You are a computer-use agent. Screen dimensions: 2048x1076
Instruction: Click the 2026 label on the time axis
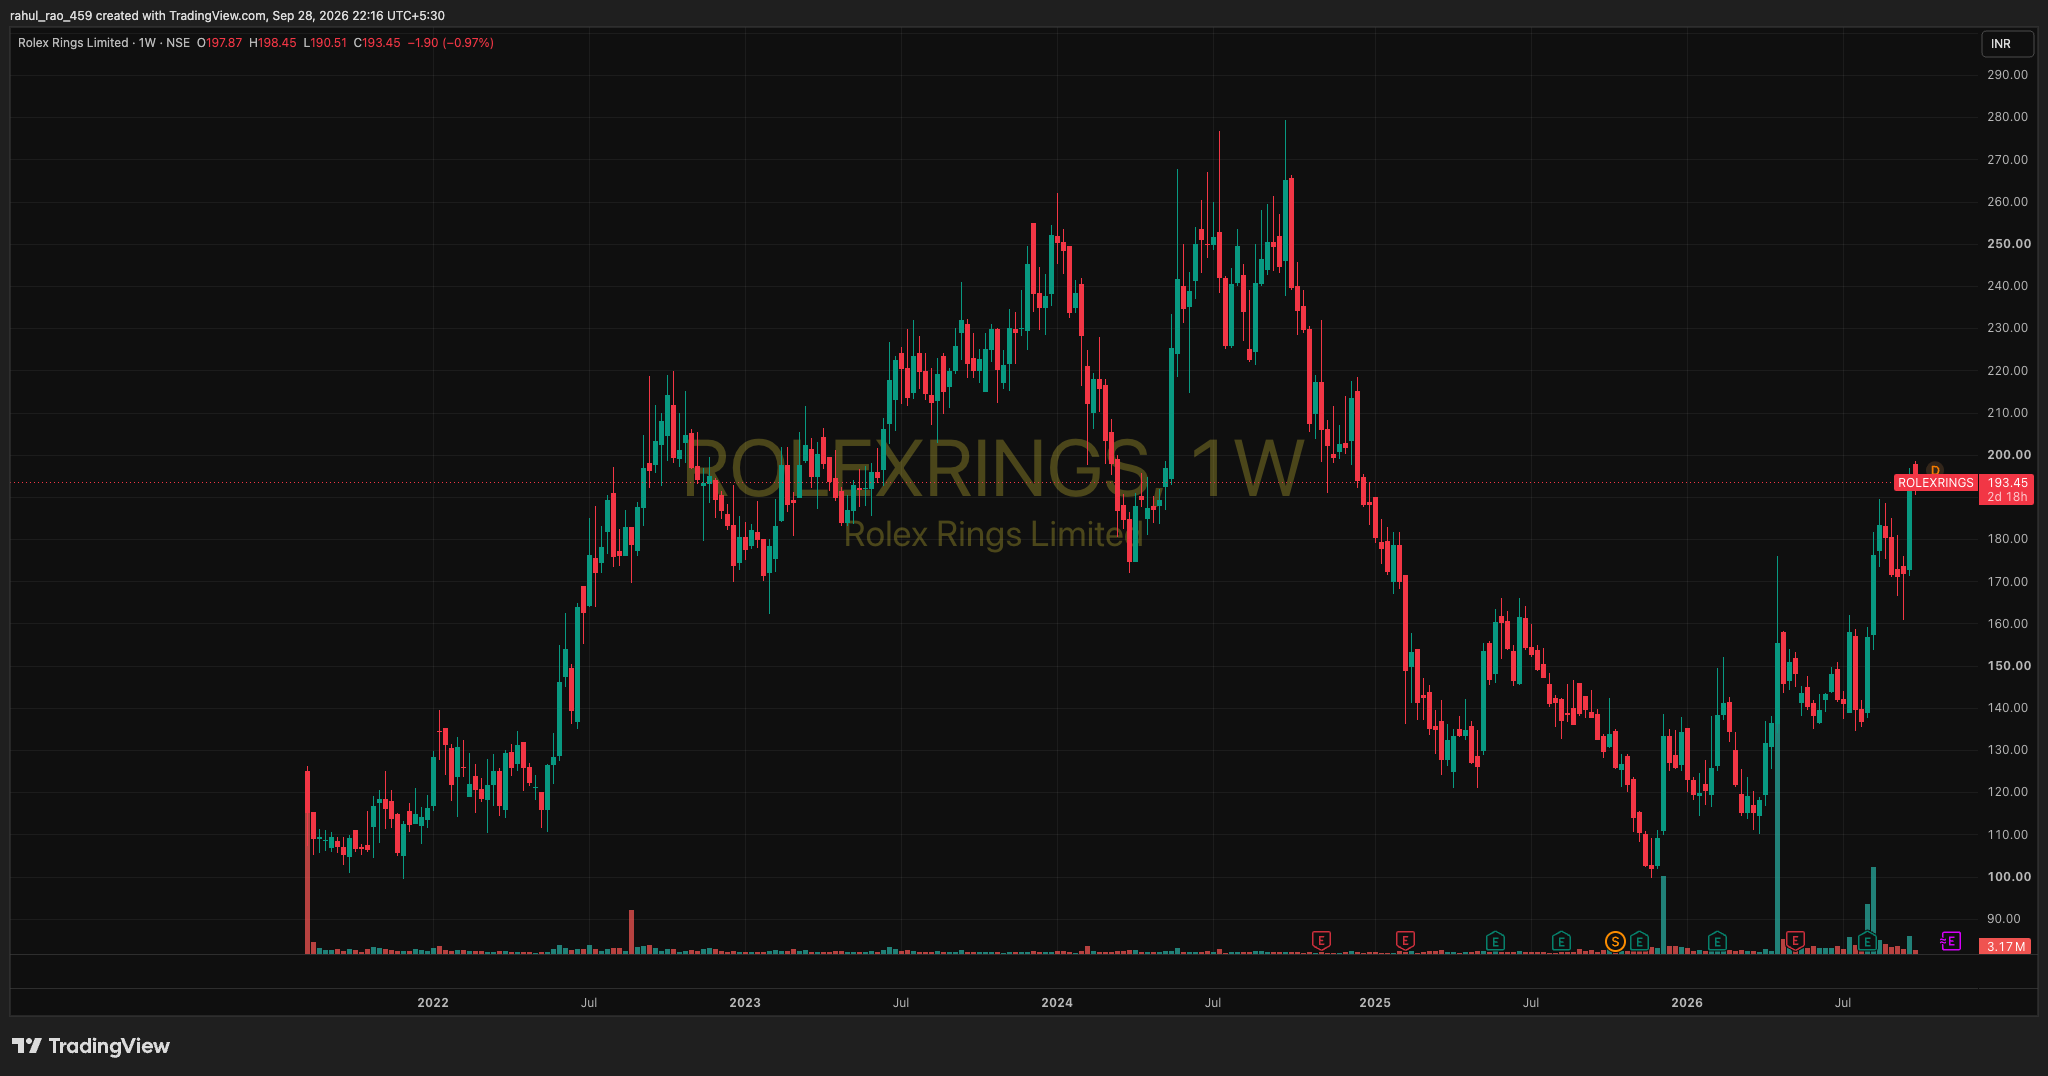[x=1687, y=1002]
